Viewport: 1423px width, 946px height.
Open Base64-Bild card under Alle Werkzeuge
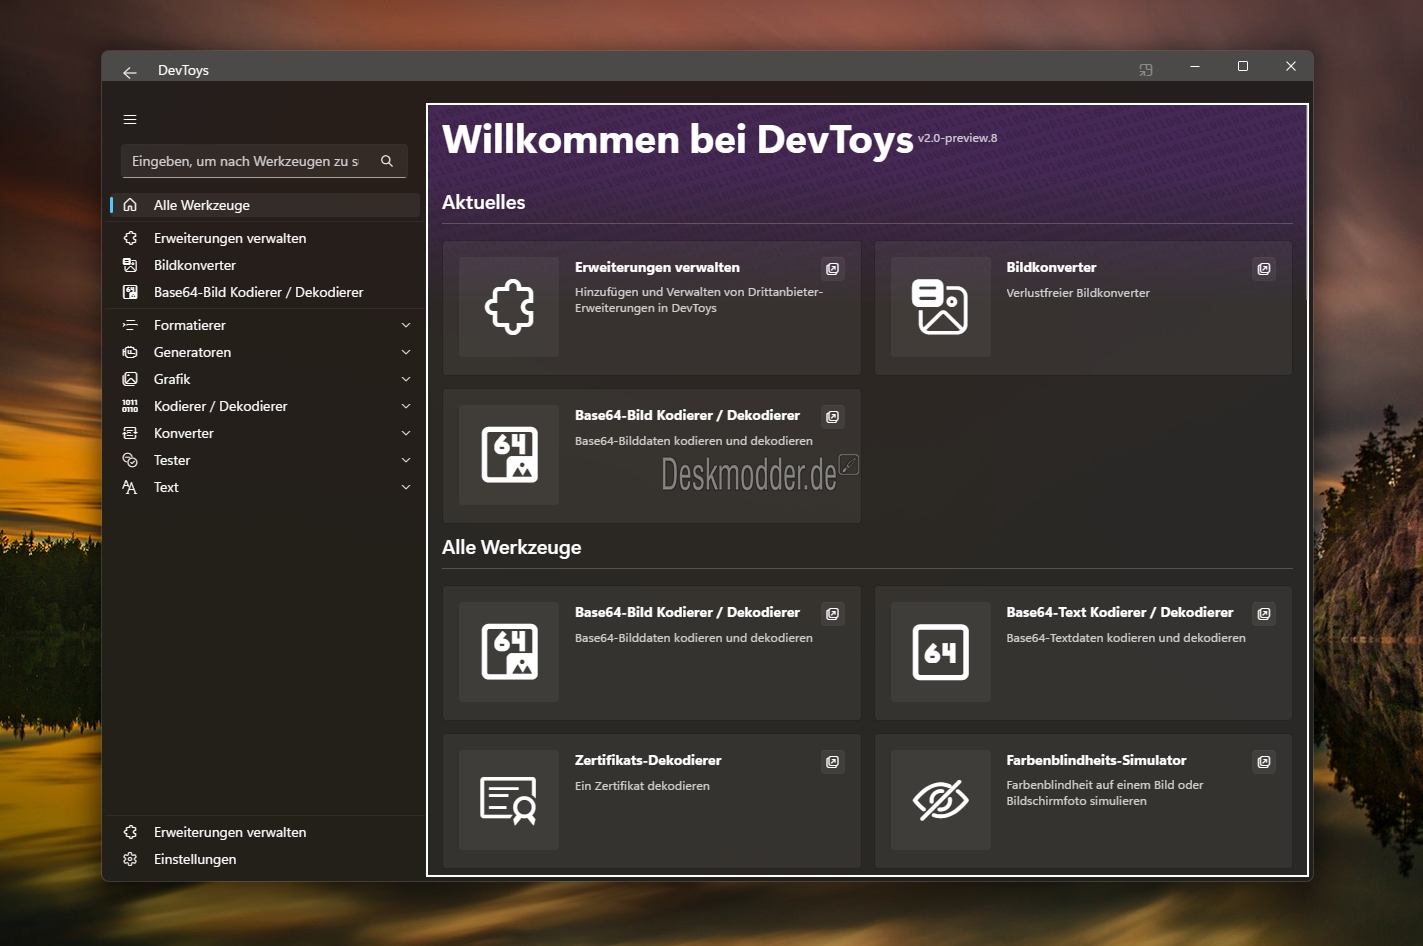click(x=651, y=653)
